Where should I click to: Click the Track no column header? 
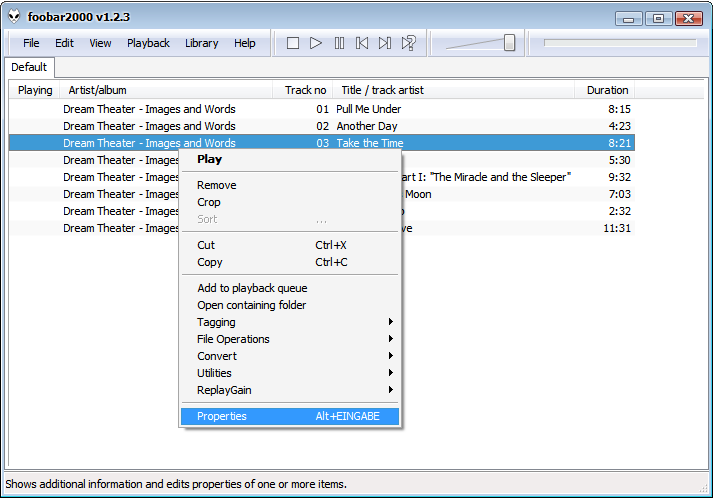tap(303, 90)
